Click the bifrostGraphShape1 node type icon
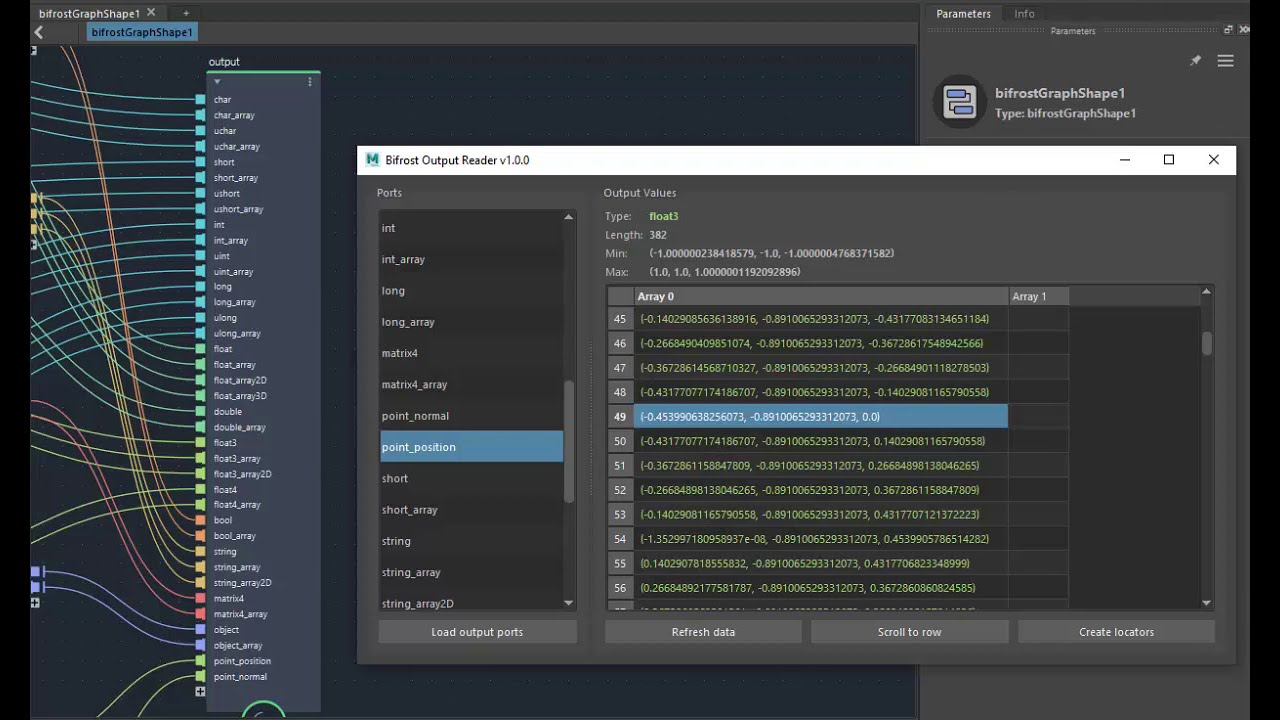Screen dimensions: 1280x720 (960, 102)
